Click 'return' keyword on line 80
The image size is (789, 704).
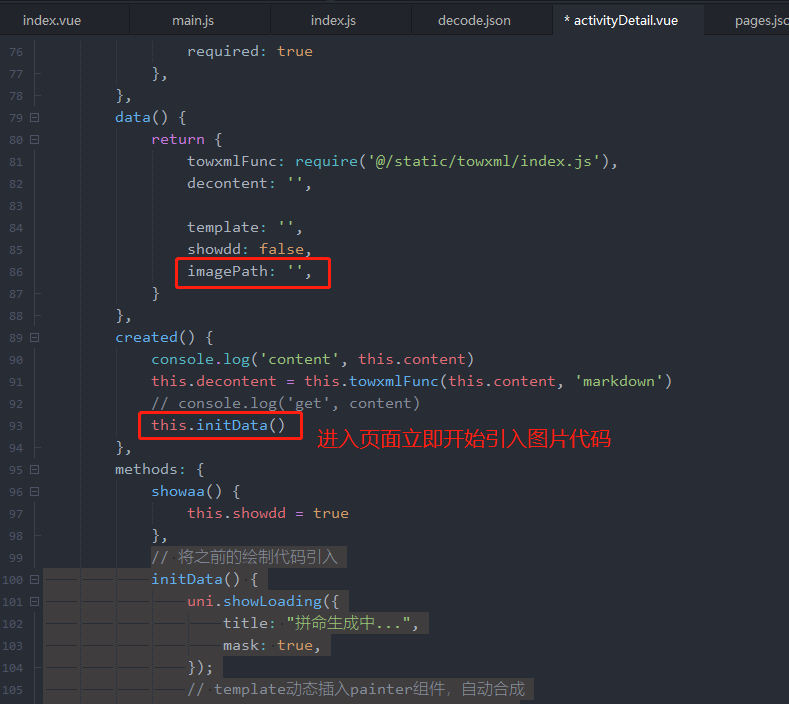(x=178, y=139)
